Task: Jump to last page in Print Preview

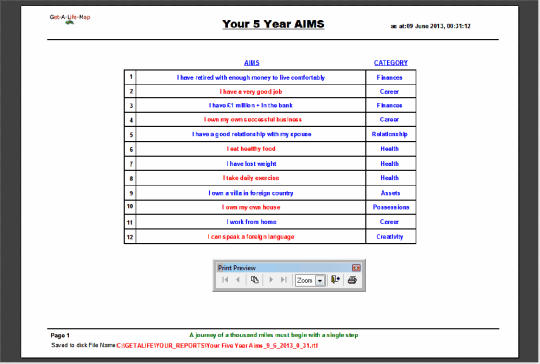Action: click(283, 280)
